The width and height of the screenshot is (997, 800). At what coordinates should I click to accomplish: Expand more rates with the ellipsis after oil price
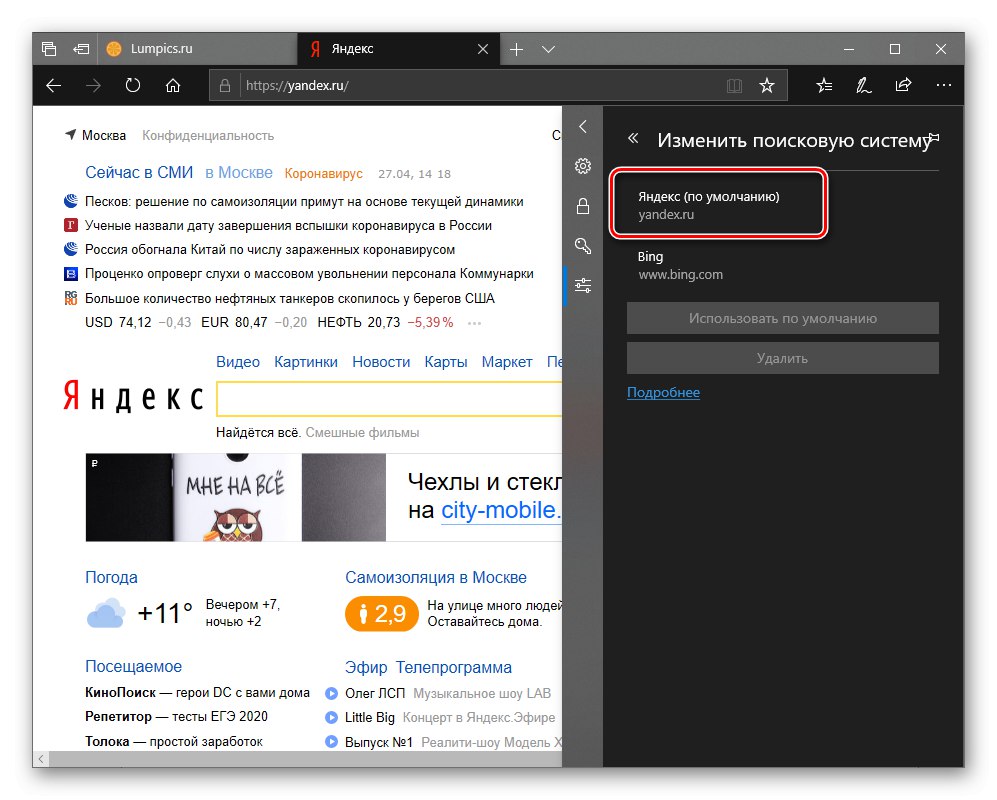pos(474,323)
